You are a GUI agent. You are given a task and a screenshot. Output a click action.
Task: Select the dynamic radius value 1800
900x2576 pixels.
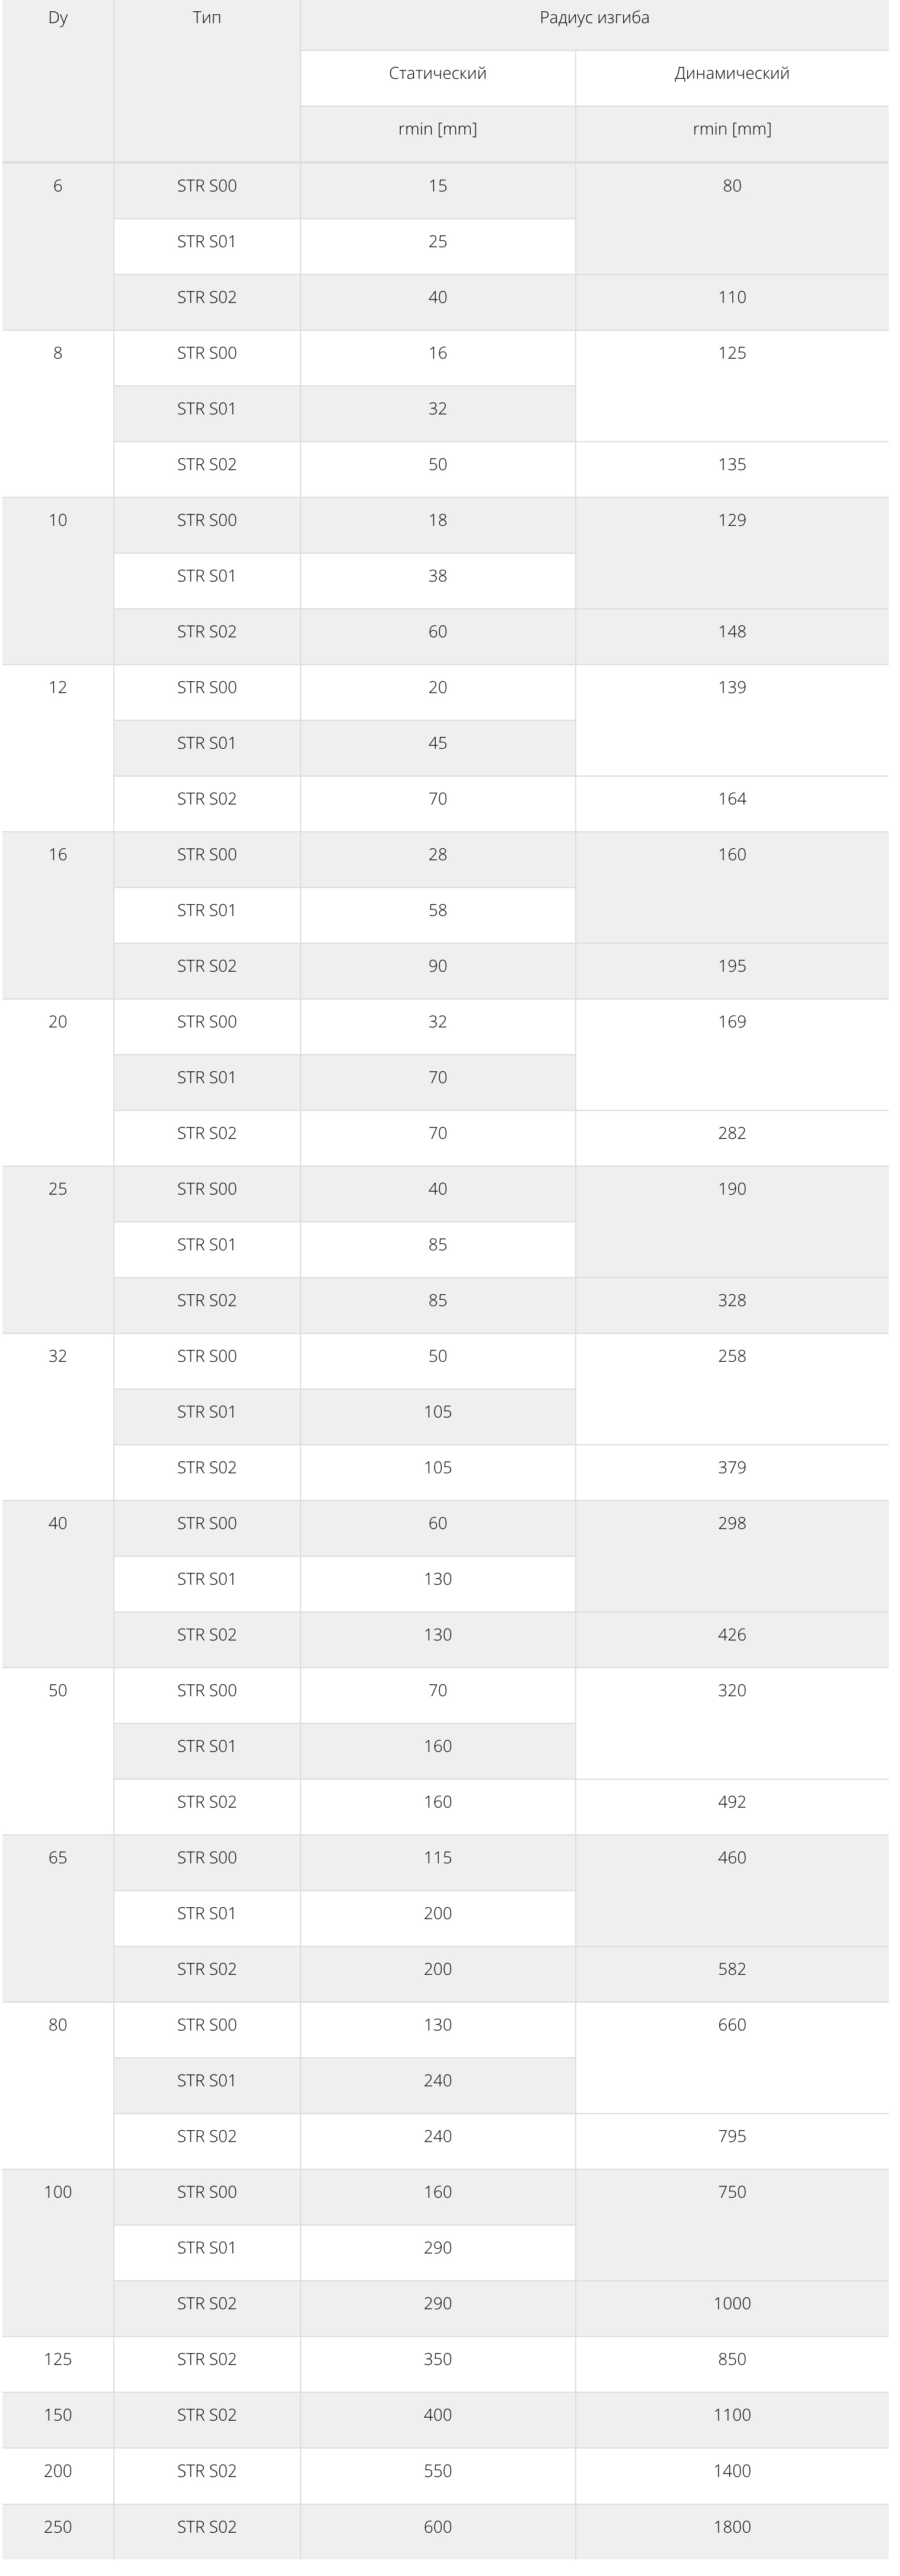click(732, 2527)
